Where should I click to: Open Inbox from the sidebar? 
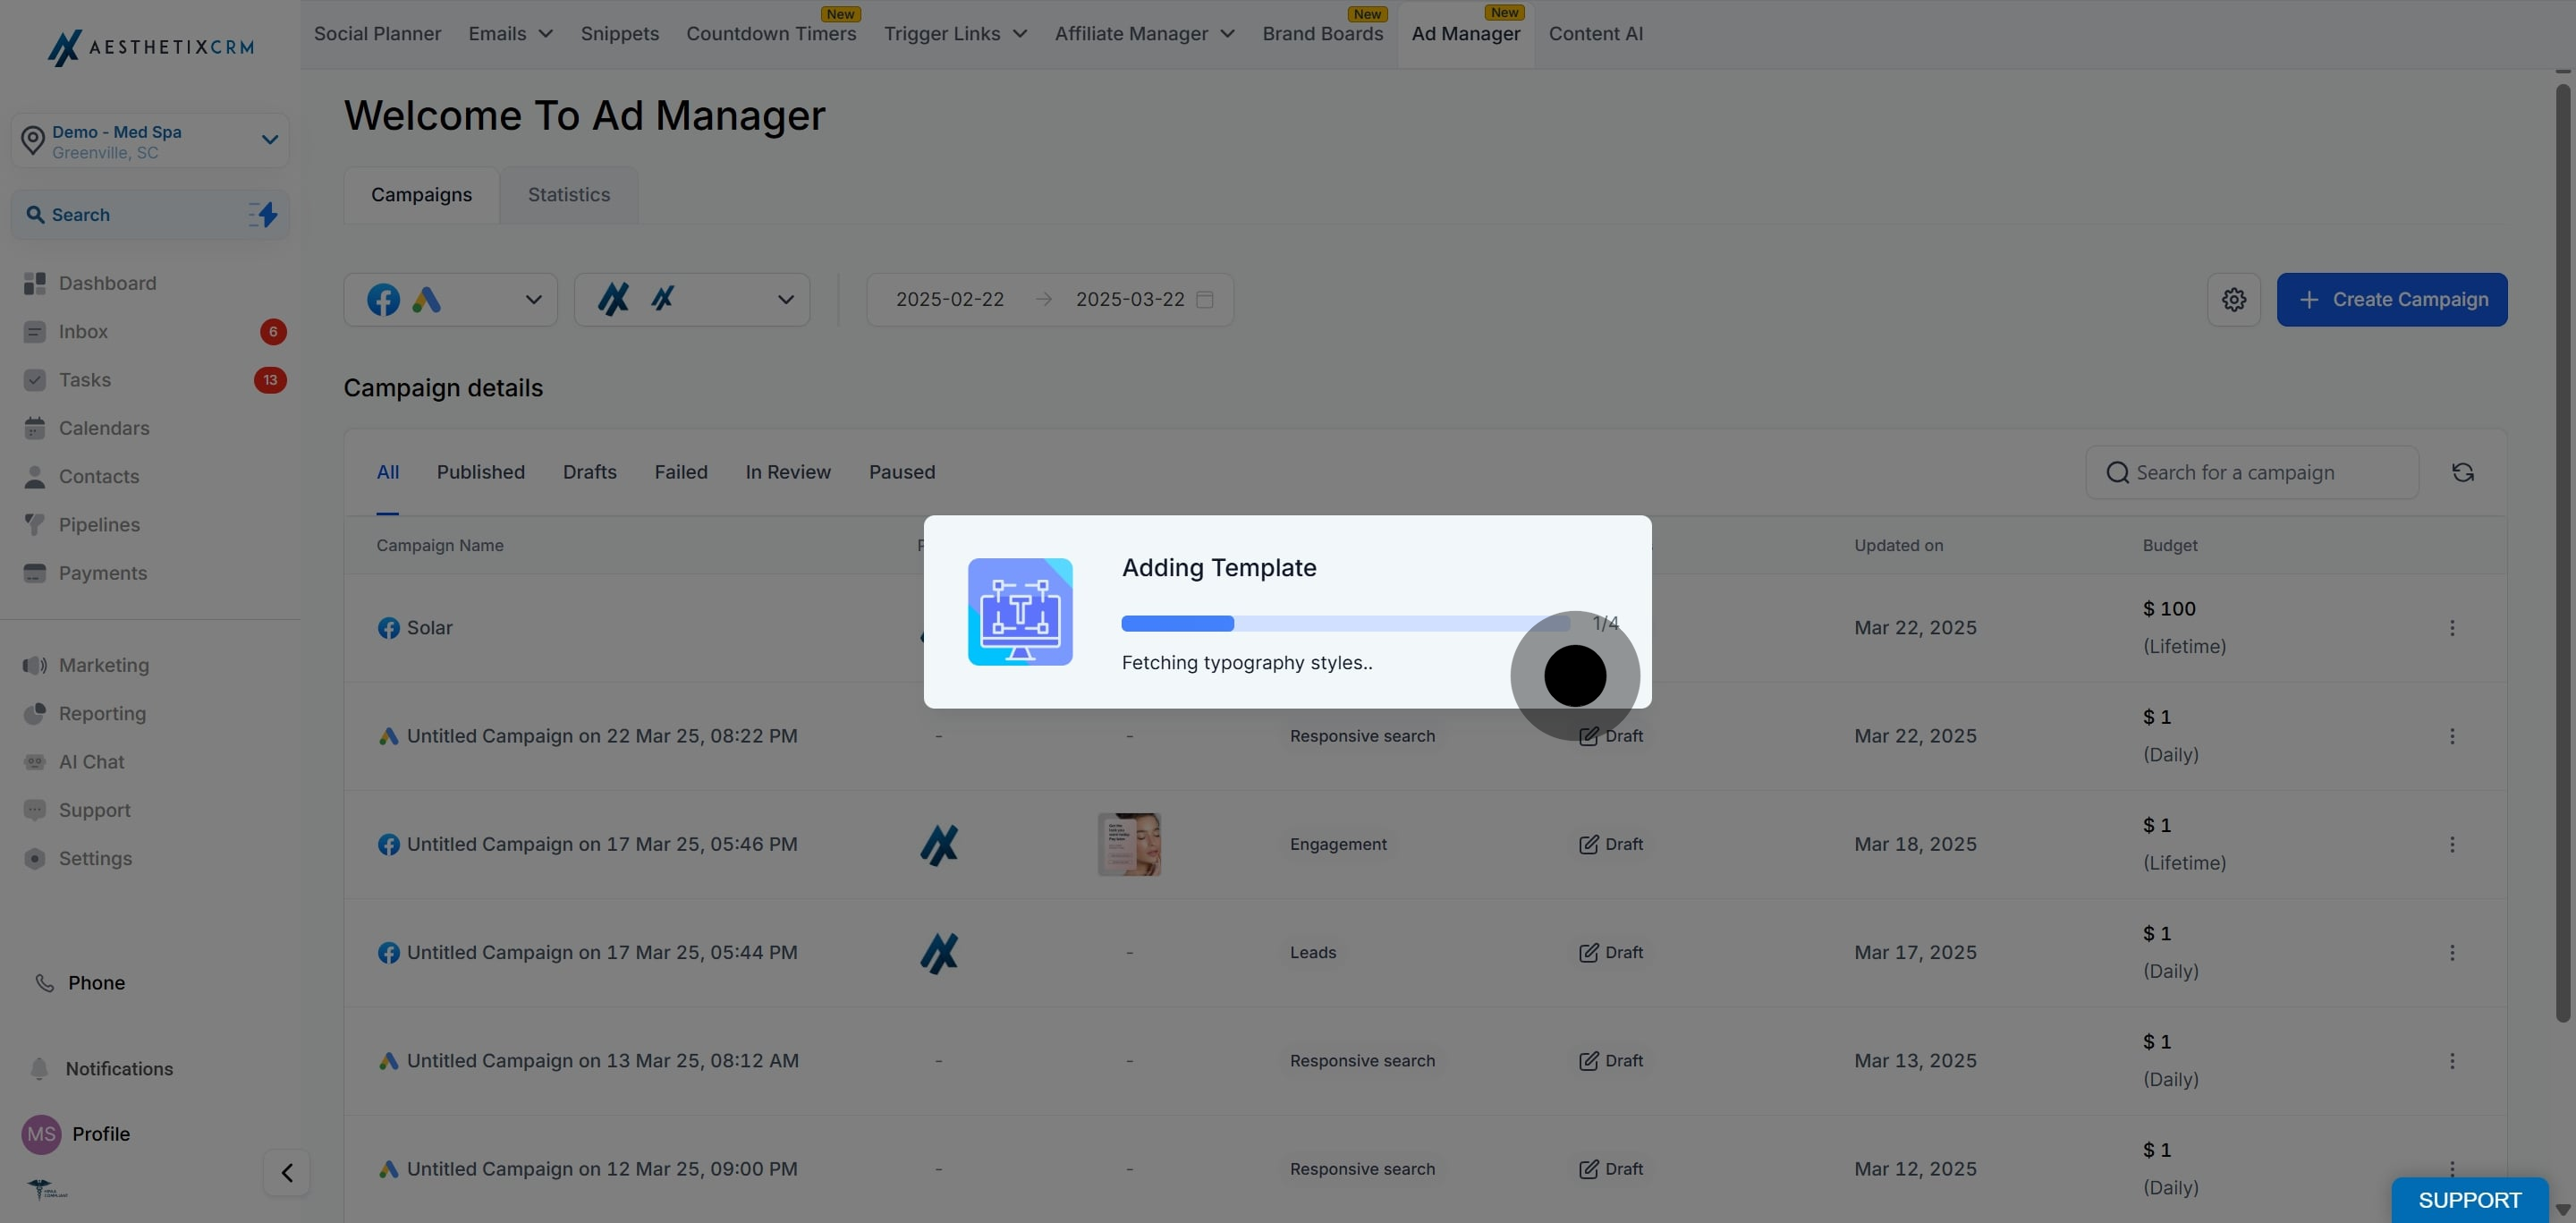coord(83,332)
